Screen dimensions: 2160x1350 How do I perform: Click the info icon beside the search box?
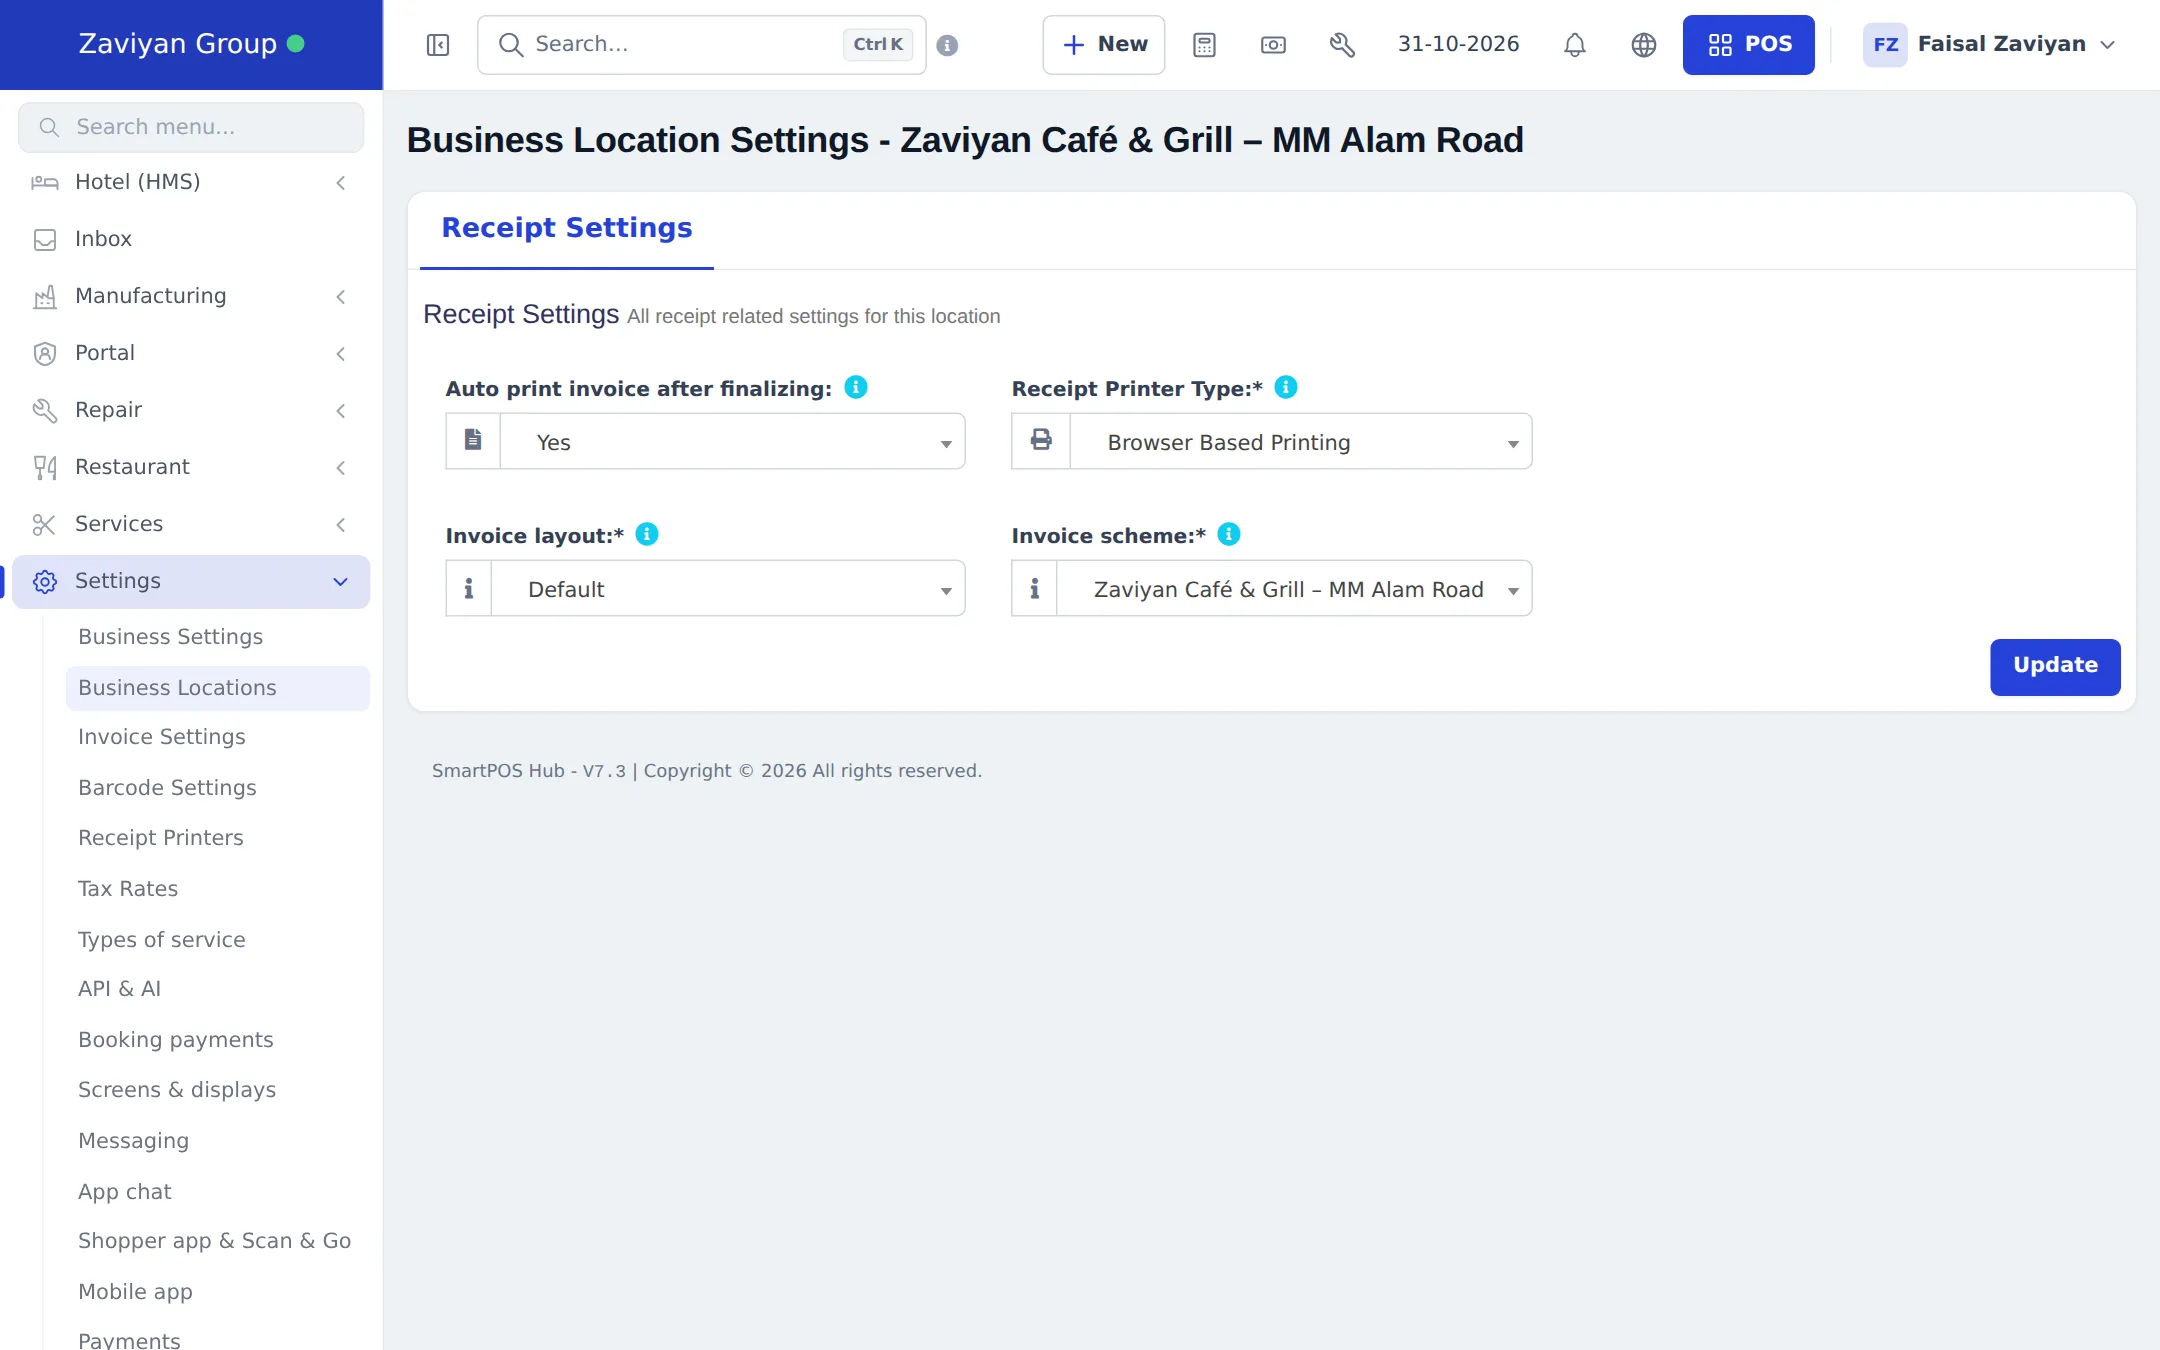click(x=947, y=45)
